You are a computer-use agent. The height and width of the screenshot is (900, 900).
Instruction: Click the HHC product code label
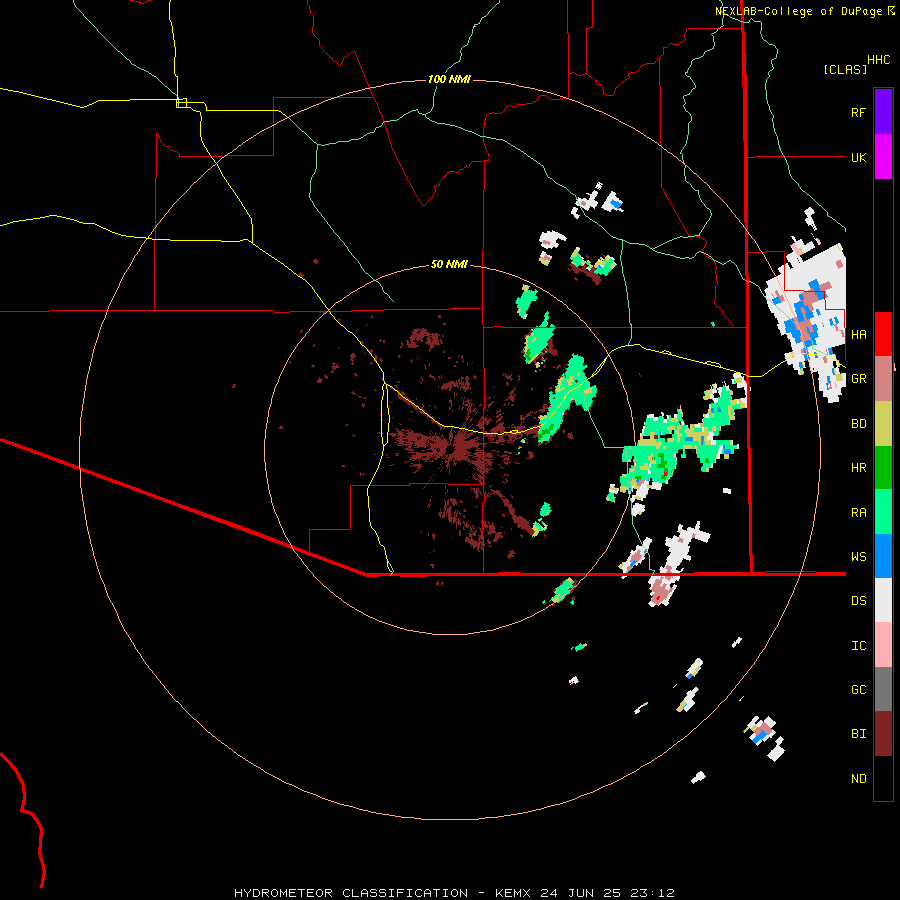click(878, 60)
